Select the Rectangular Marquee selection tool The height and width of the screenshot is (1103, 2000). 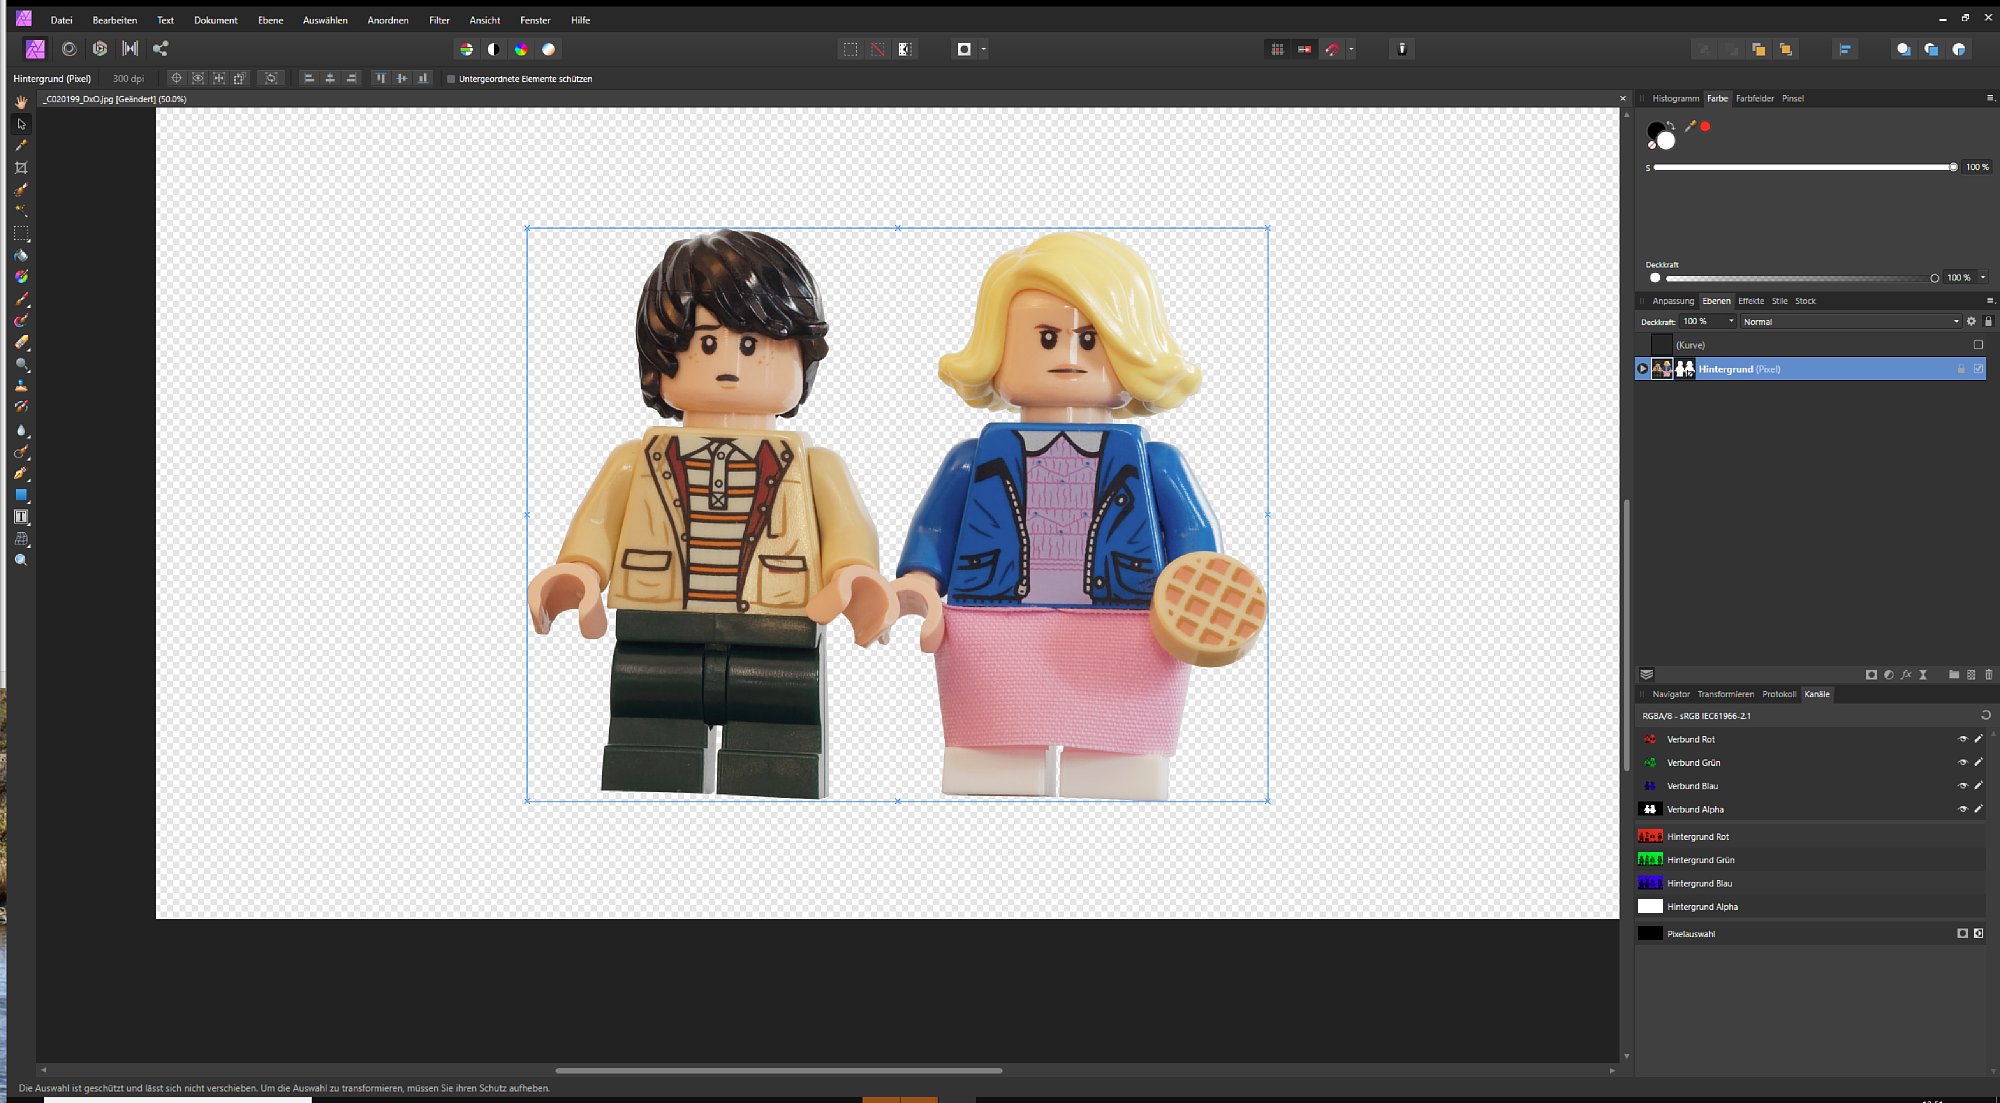[x=21, y=233]
